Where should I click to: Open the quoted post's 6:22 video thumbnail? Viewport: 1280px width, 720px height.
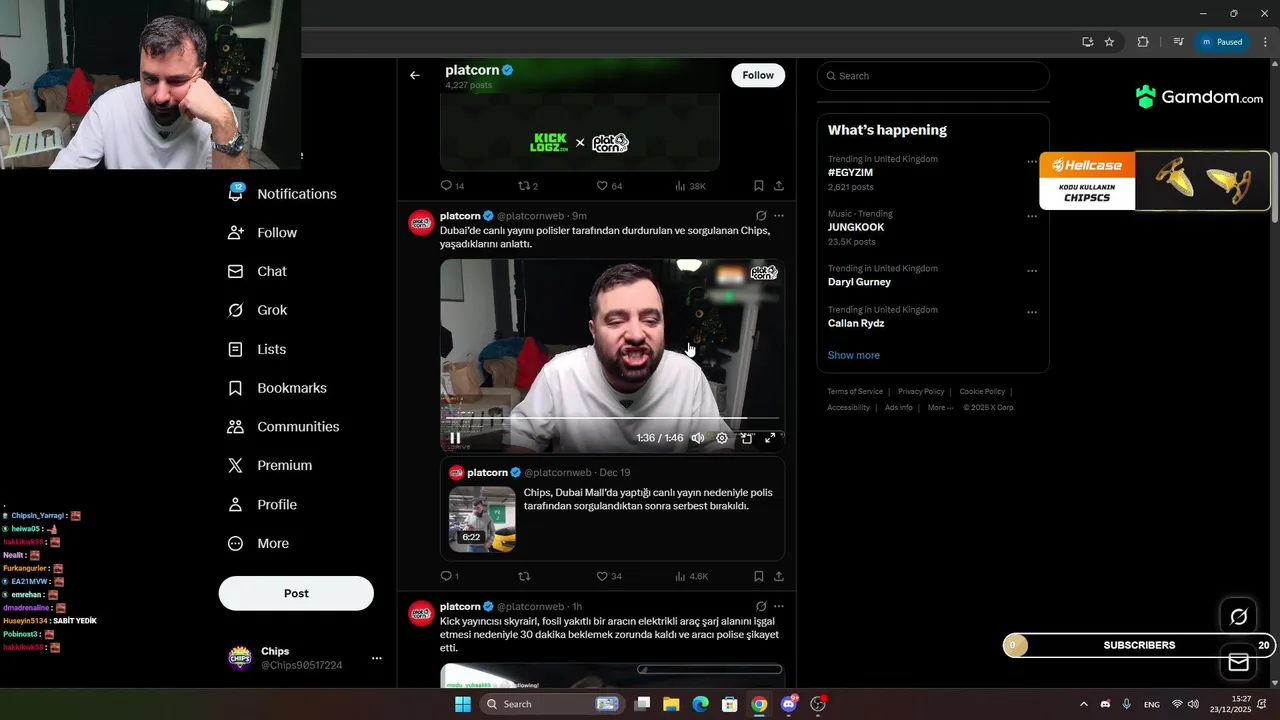pyautogui.click(x=482, y=519)
